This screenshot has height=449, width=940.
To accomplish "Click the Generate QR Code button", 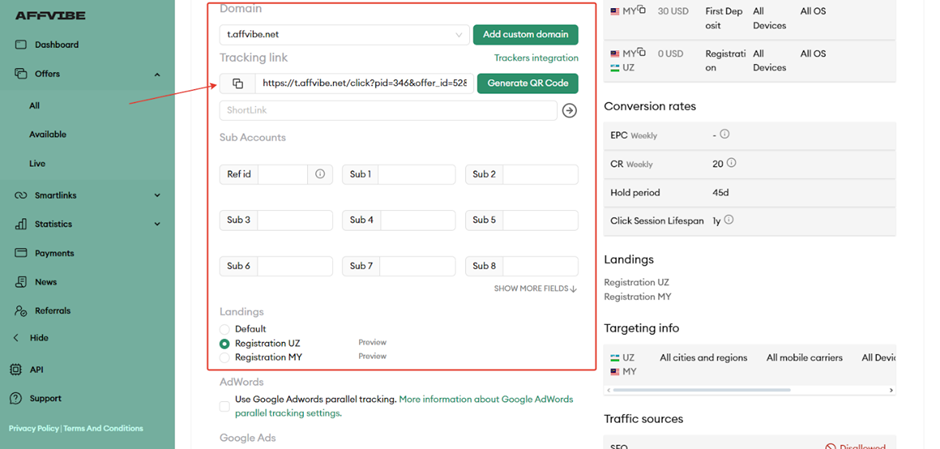I will (x=527, y=84).
